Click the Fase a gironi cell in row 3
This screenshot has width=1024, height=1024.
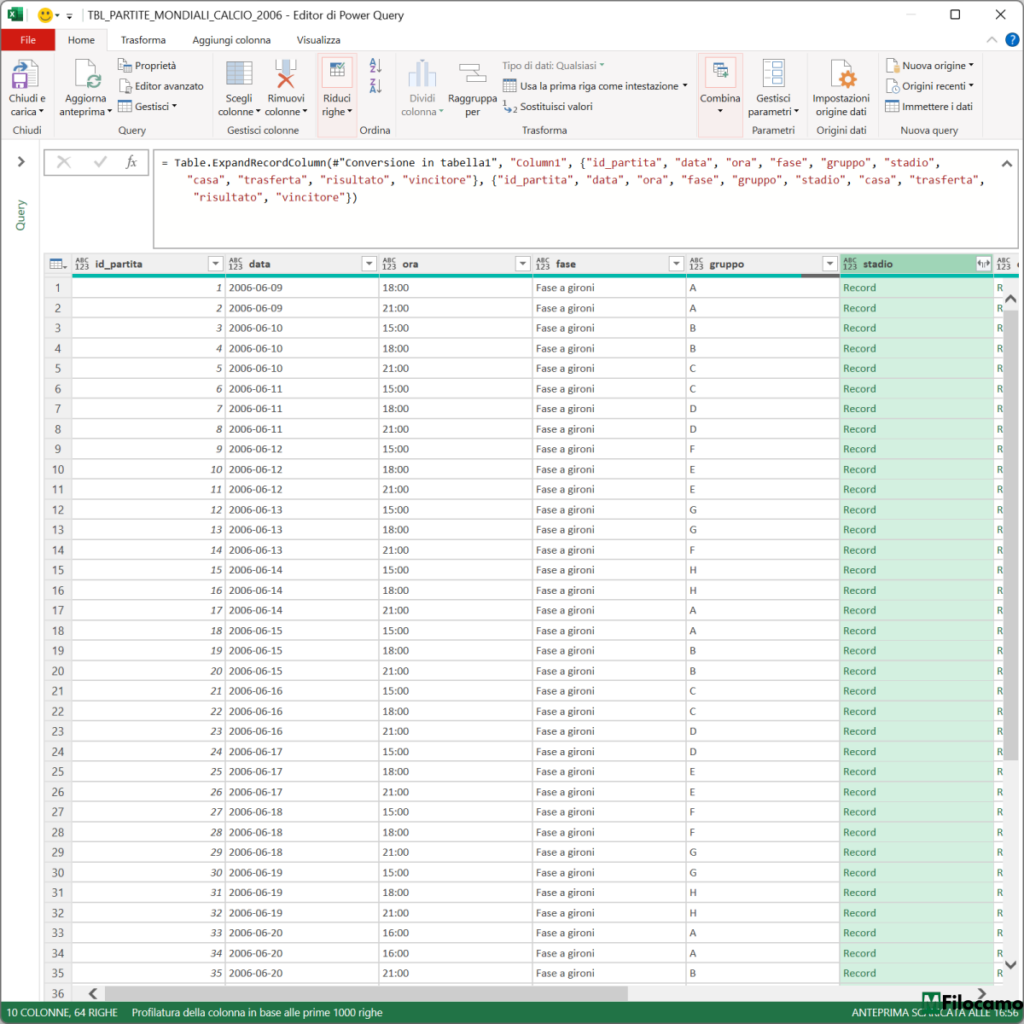tap(609, 328)
